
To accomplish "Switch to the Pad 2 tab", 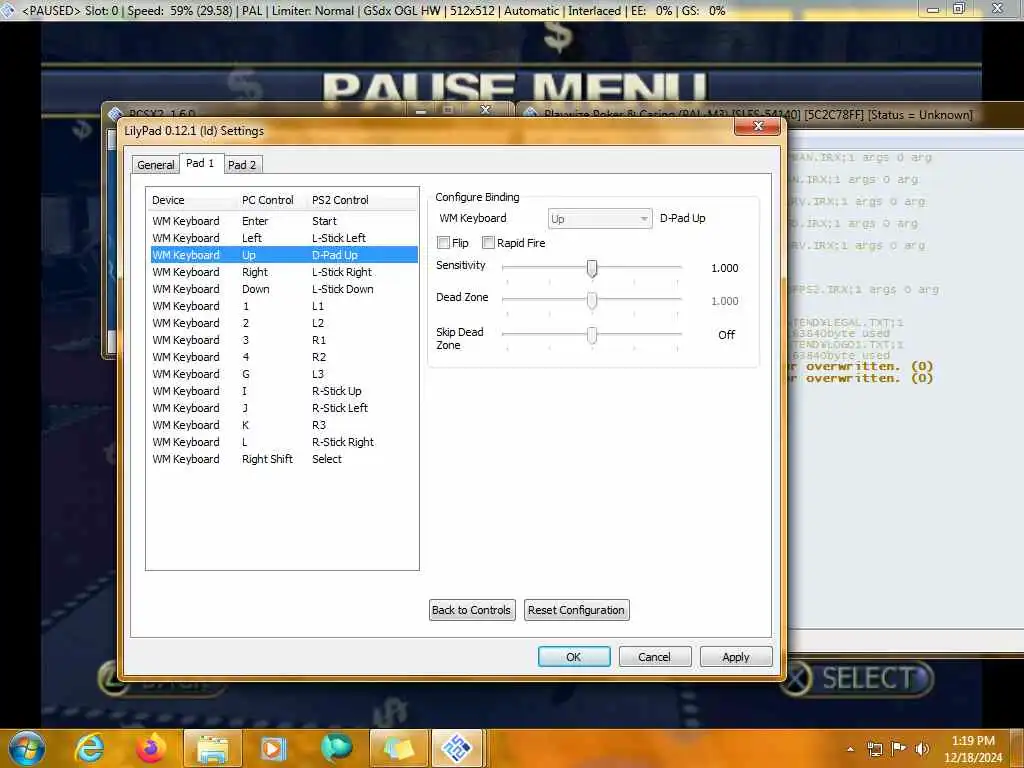I will [x=242, y=165].
